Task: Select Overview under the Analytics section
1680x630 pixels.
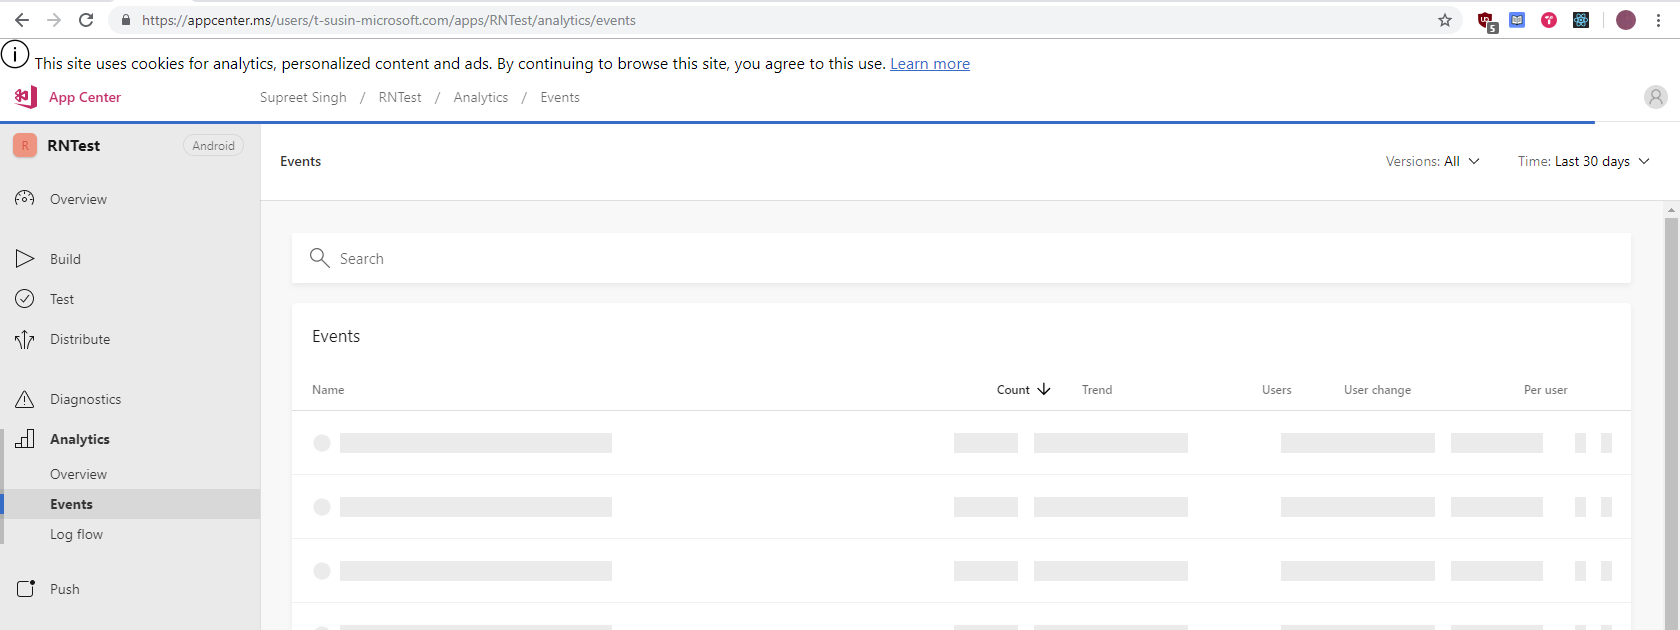Action: point(79,473)
